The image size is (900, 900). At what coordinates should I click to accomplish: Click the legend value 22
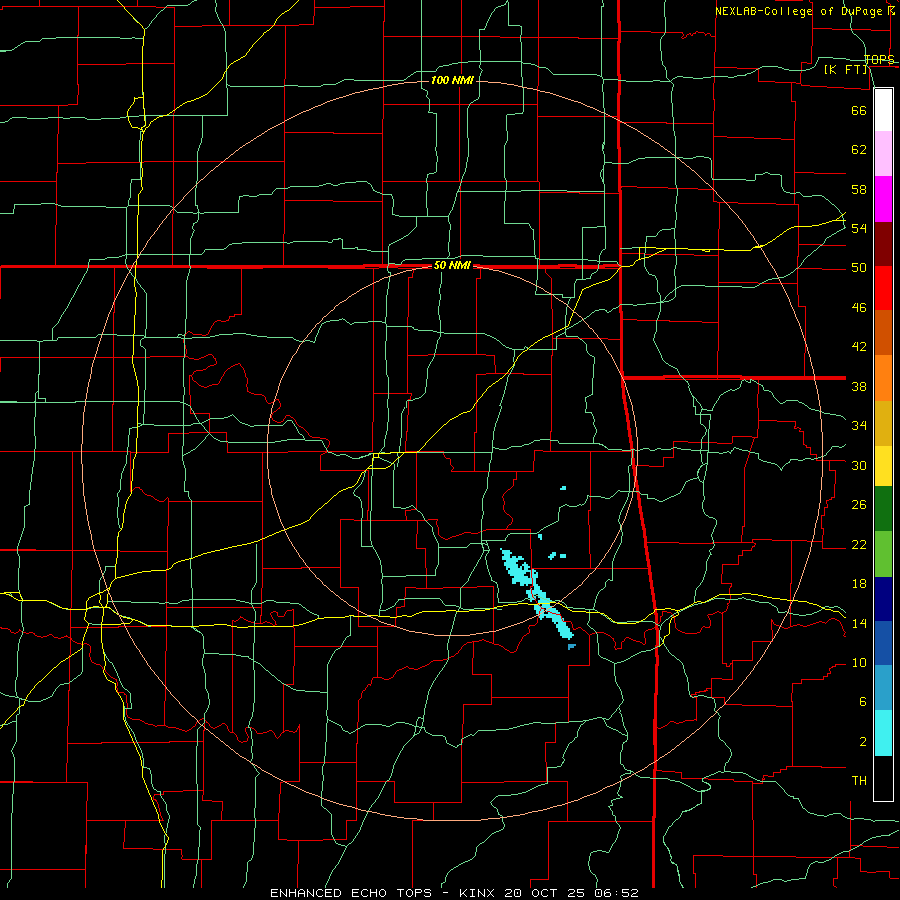coord(859,544)
